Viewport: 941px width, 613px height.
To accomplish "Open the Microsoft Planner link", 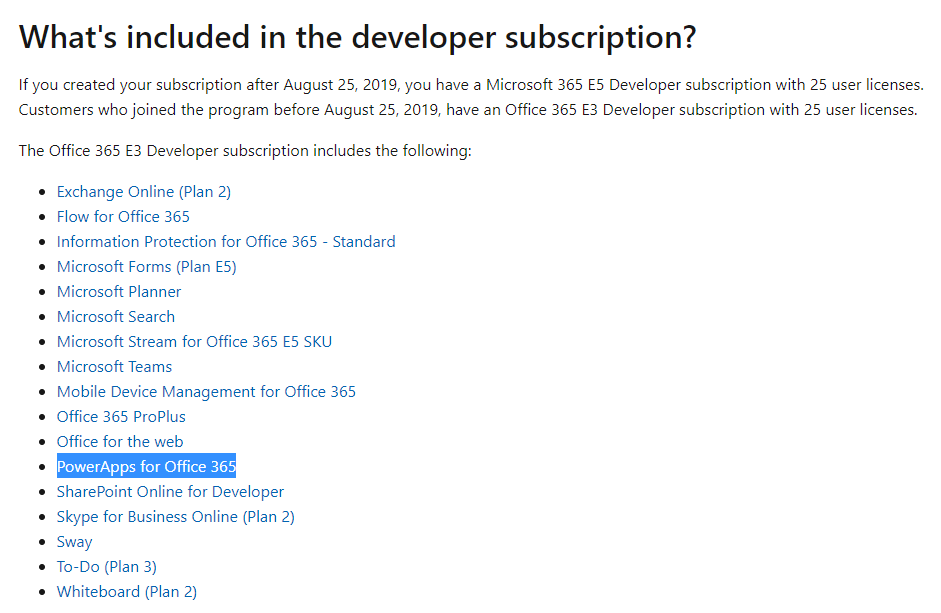I will coord(118,291).
